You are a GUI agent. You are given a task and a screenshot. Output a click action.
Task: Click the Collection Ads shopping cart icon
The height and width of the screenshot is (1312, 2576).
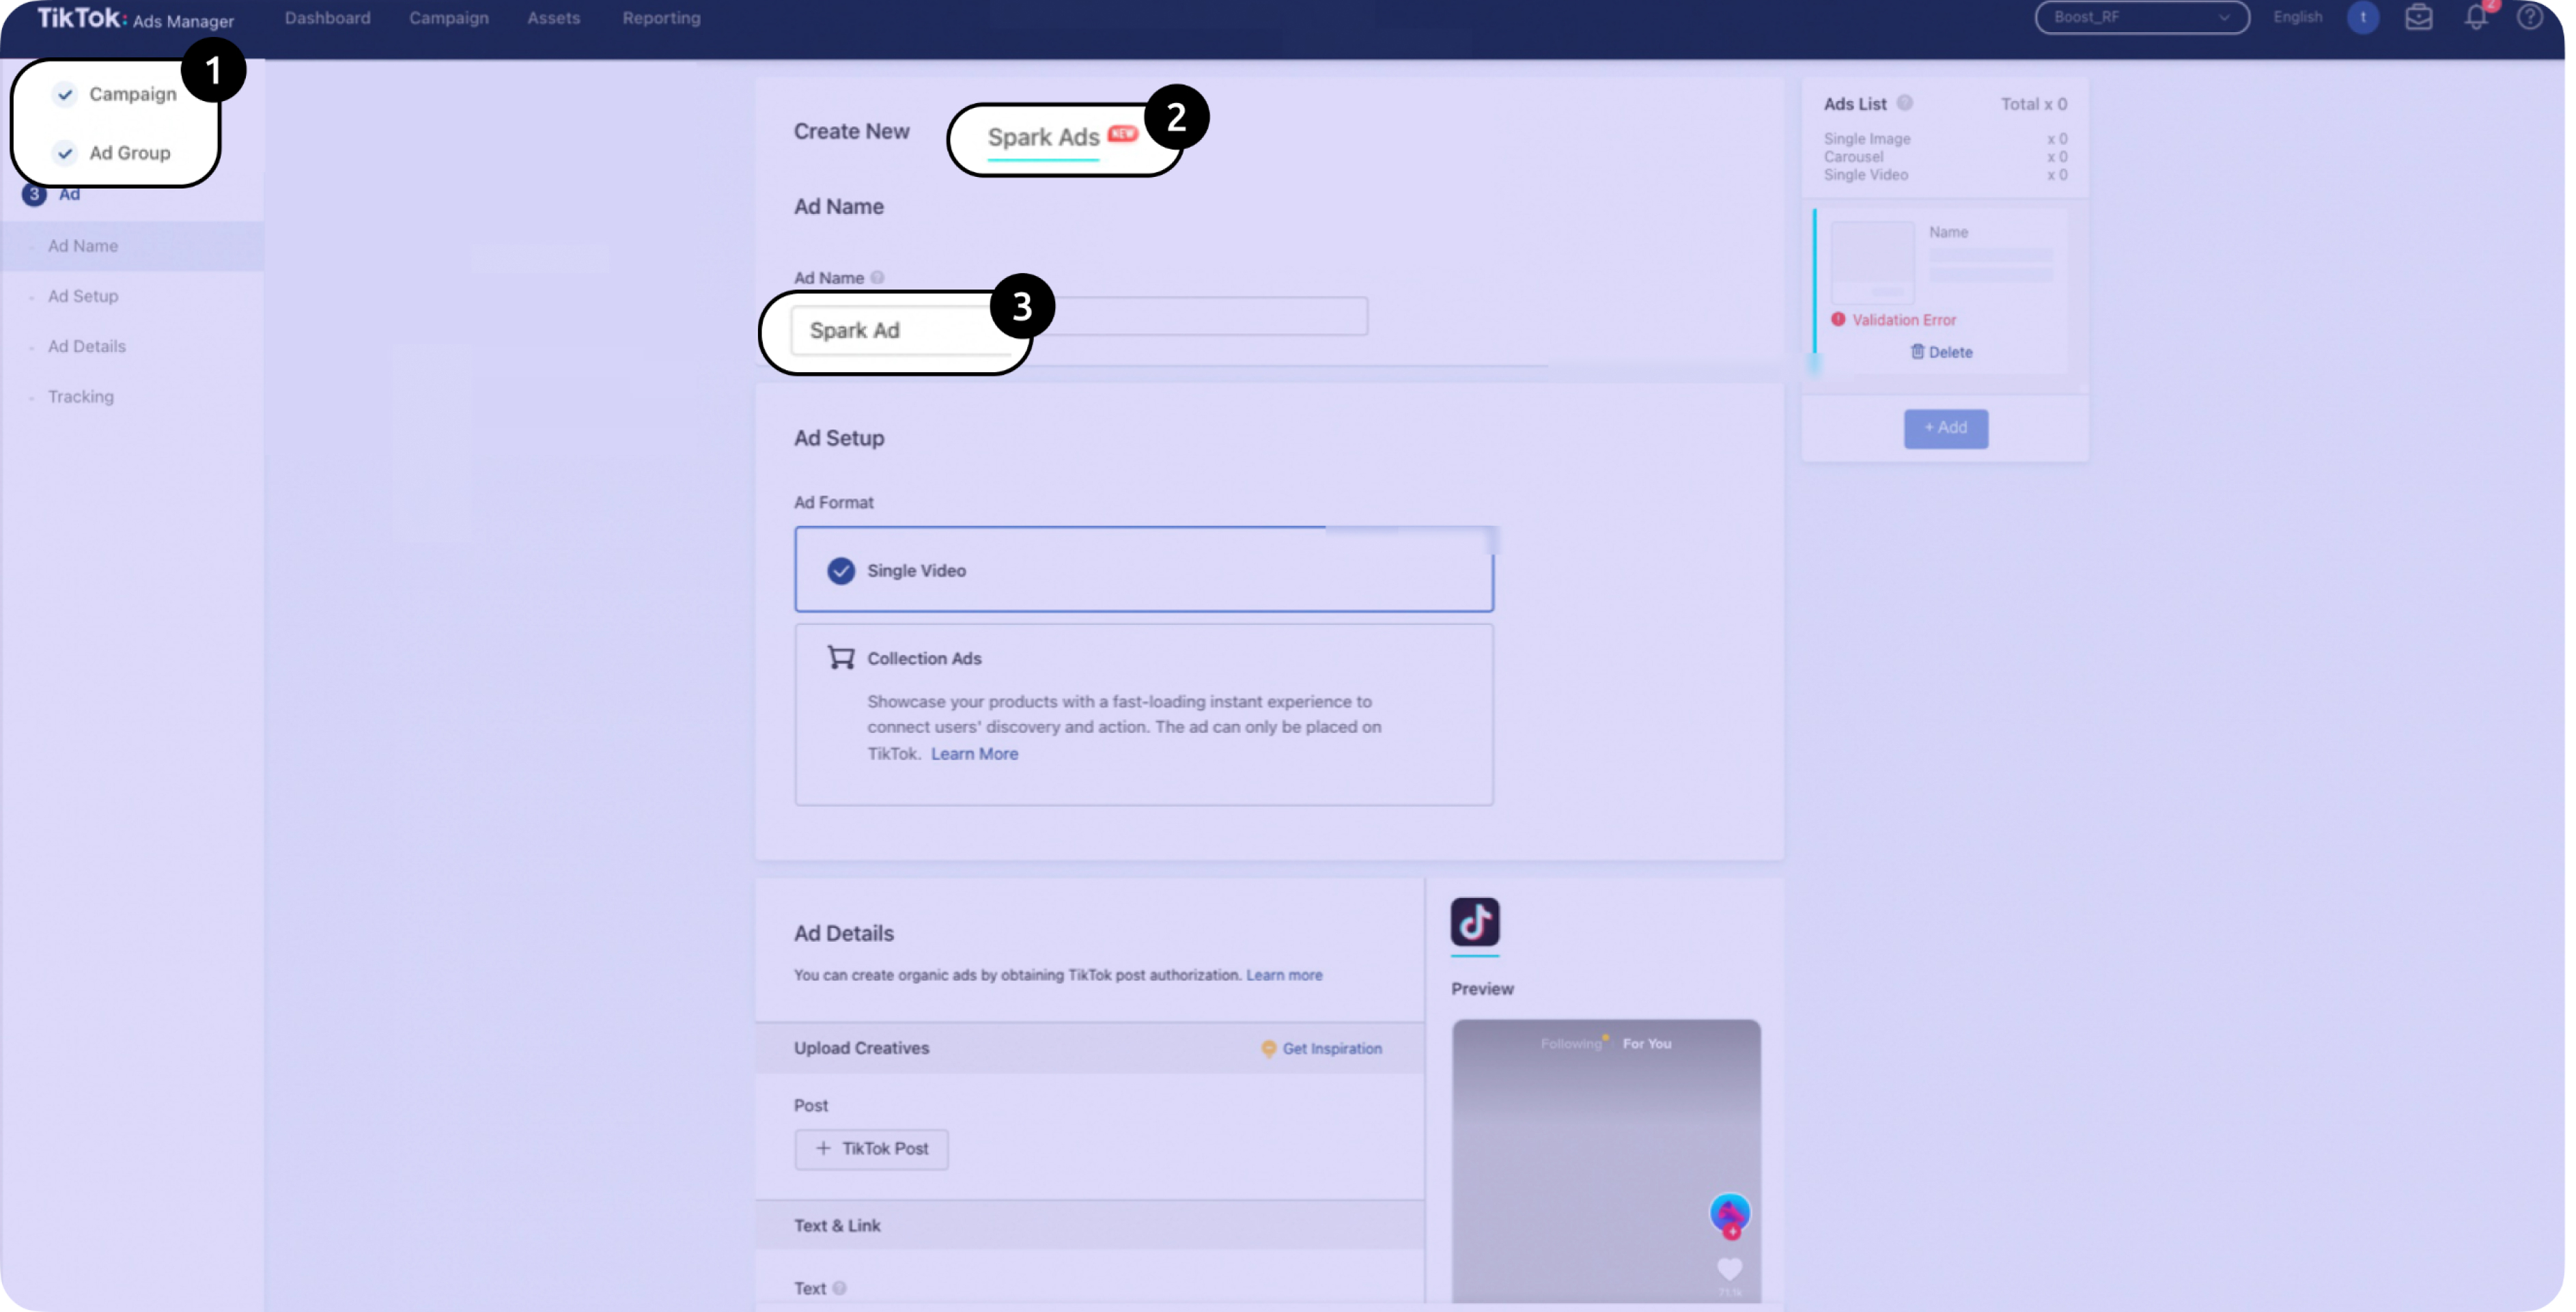coord(840,657)
